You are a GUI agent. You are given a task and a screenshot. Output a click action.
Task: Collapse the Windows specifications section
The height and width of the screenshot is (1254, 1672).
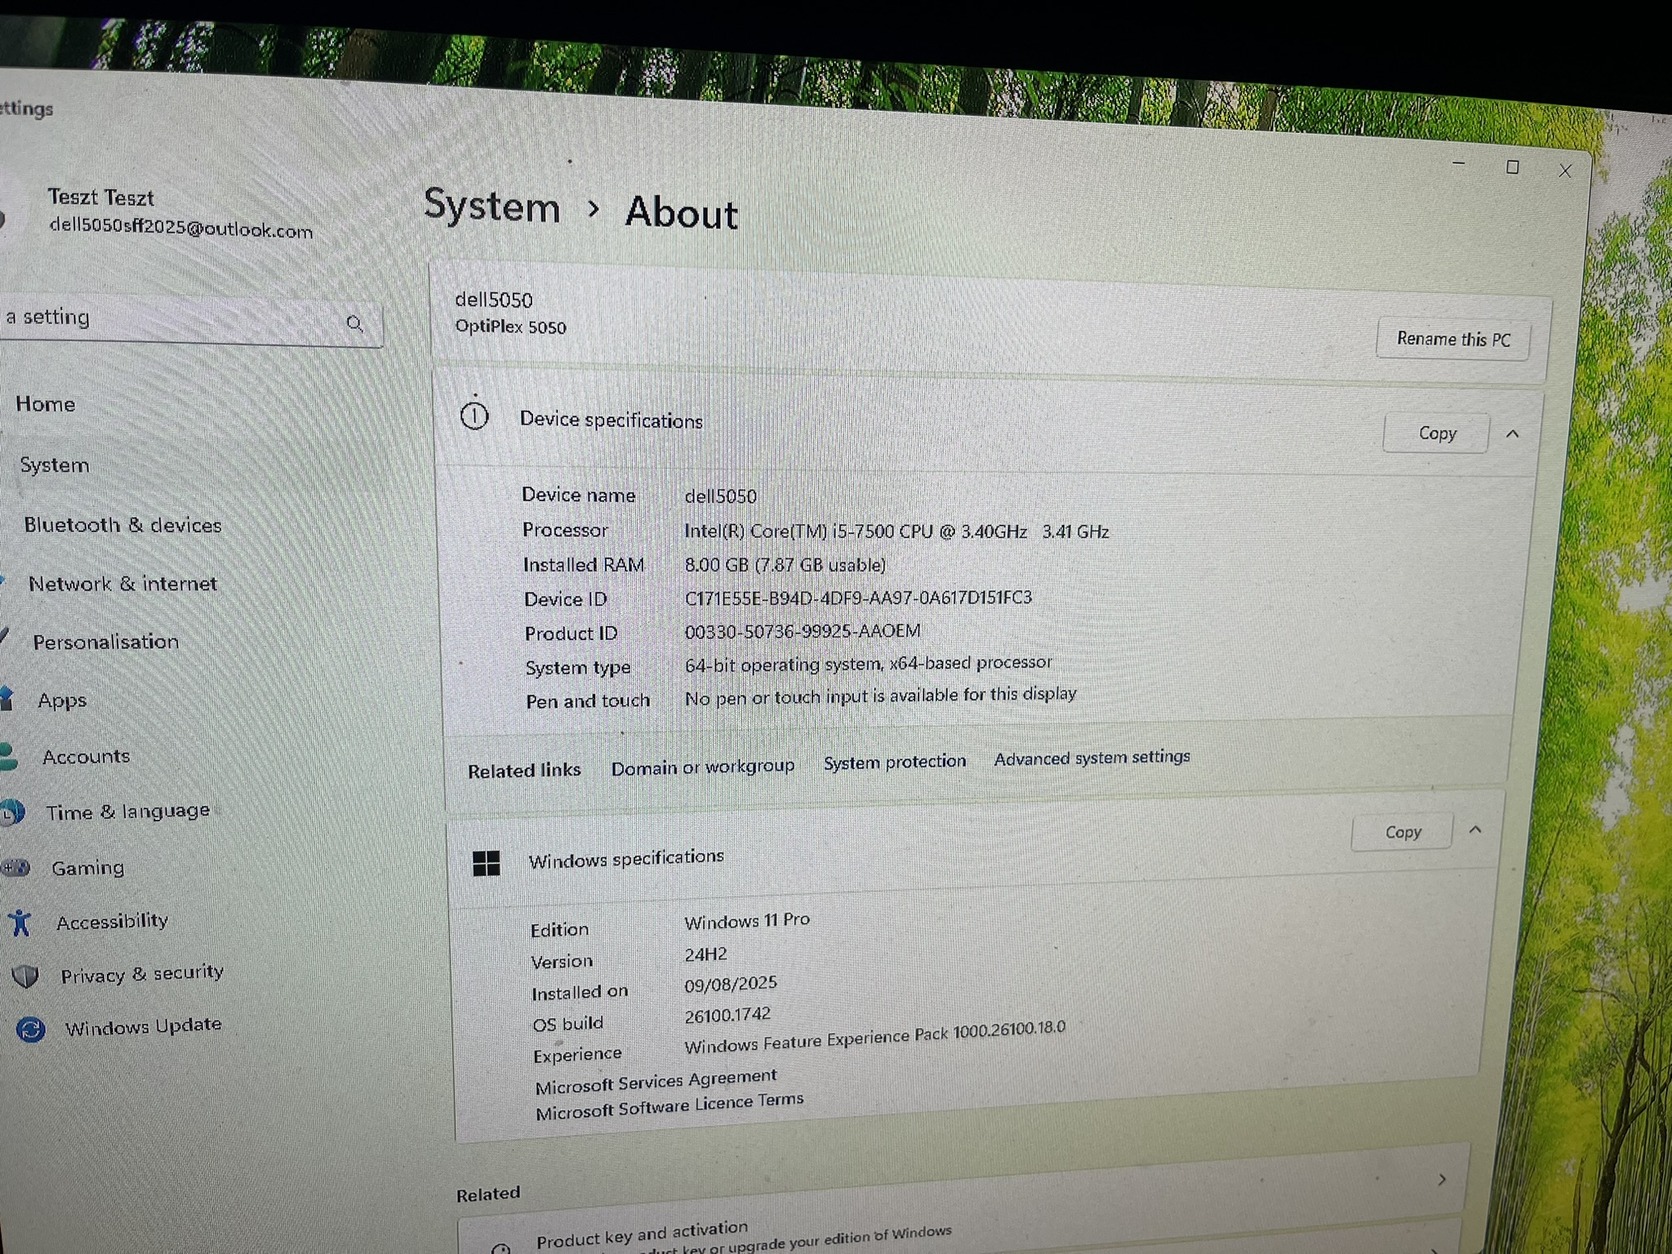click(1475, 830)
